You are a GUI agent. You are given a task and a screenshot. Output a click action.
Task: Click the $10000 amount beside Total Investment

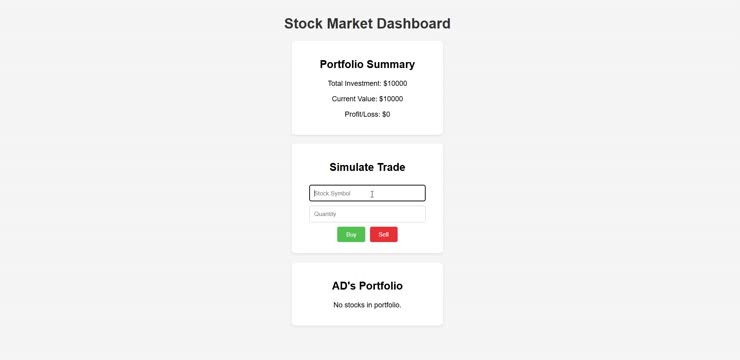point(395,84)
